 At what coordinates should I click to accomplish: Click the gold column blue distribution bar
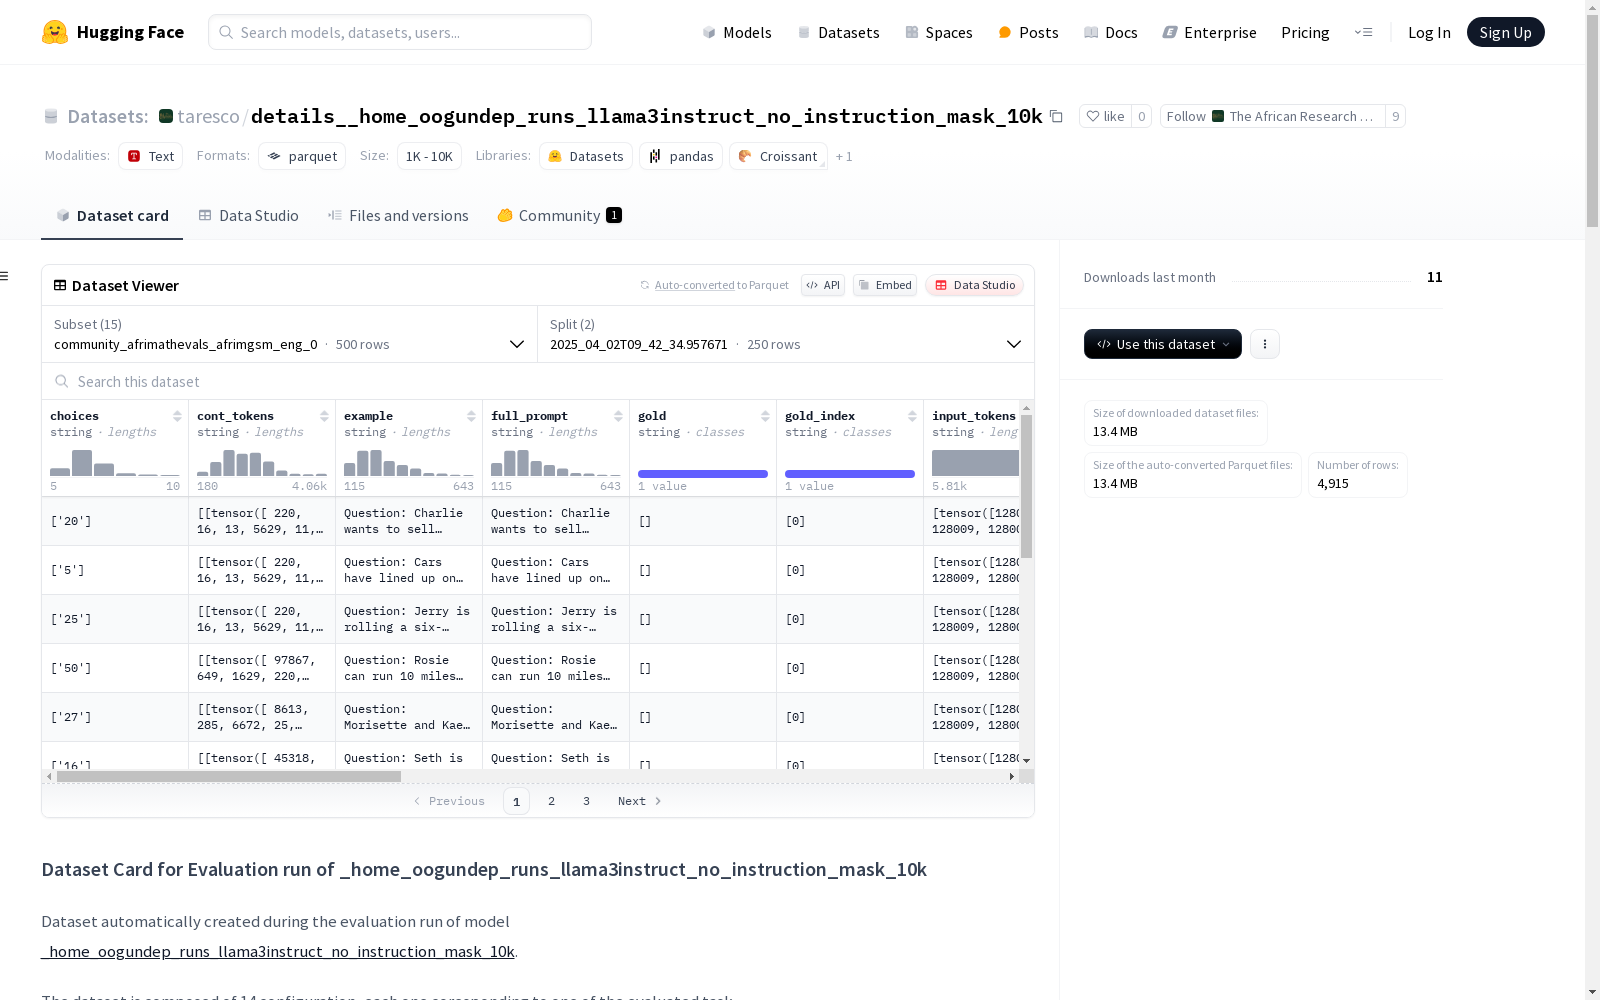point(703,474)
